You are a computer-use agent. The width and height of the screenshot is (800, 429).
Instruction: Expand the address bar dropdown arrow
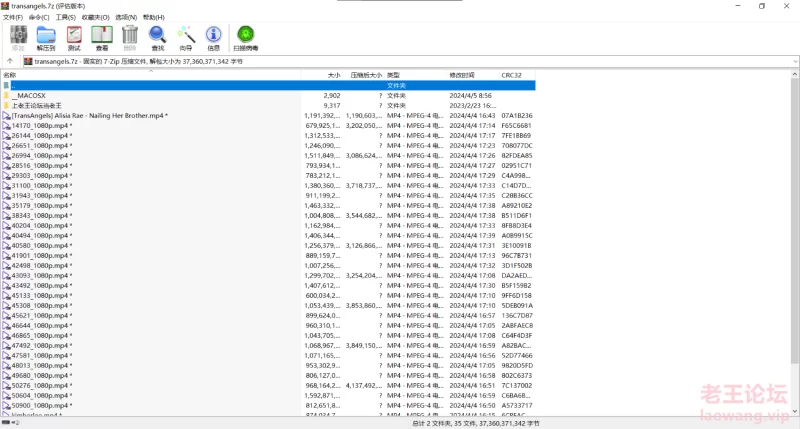click(x=795, y=61)
